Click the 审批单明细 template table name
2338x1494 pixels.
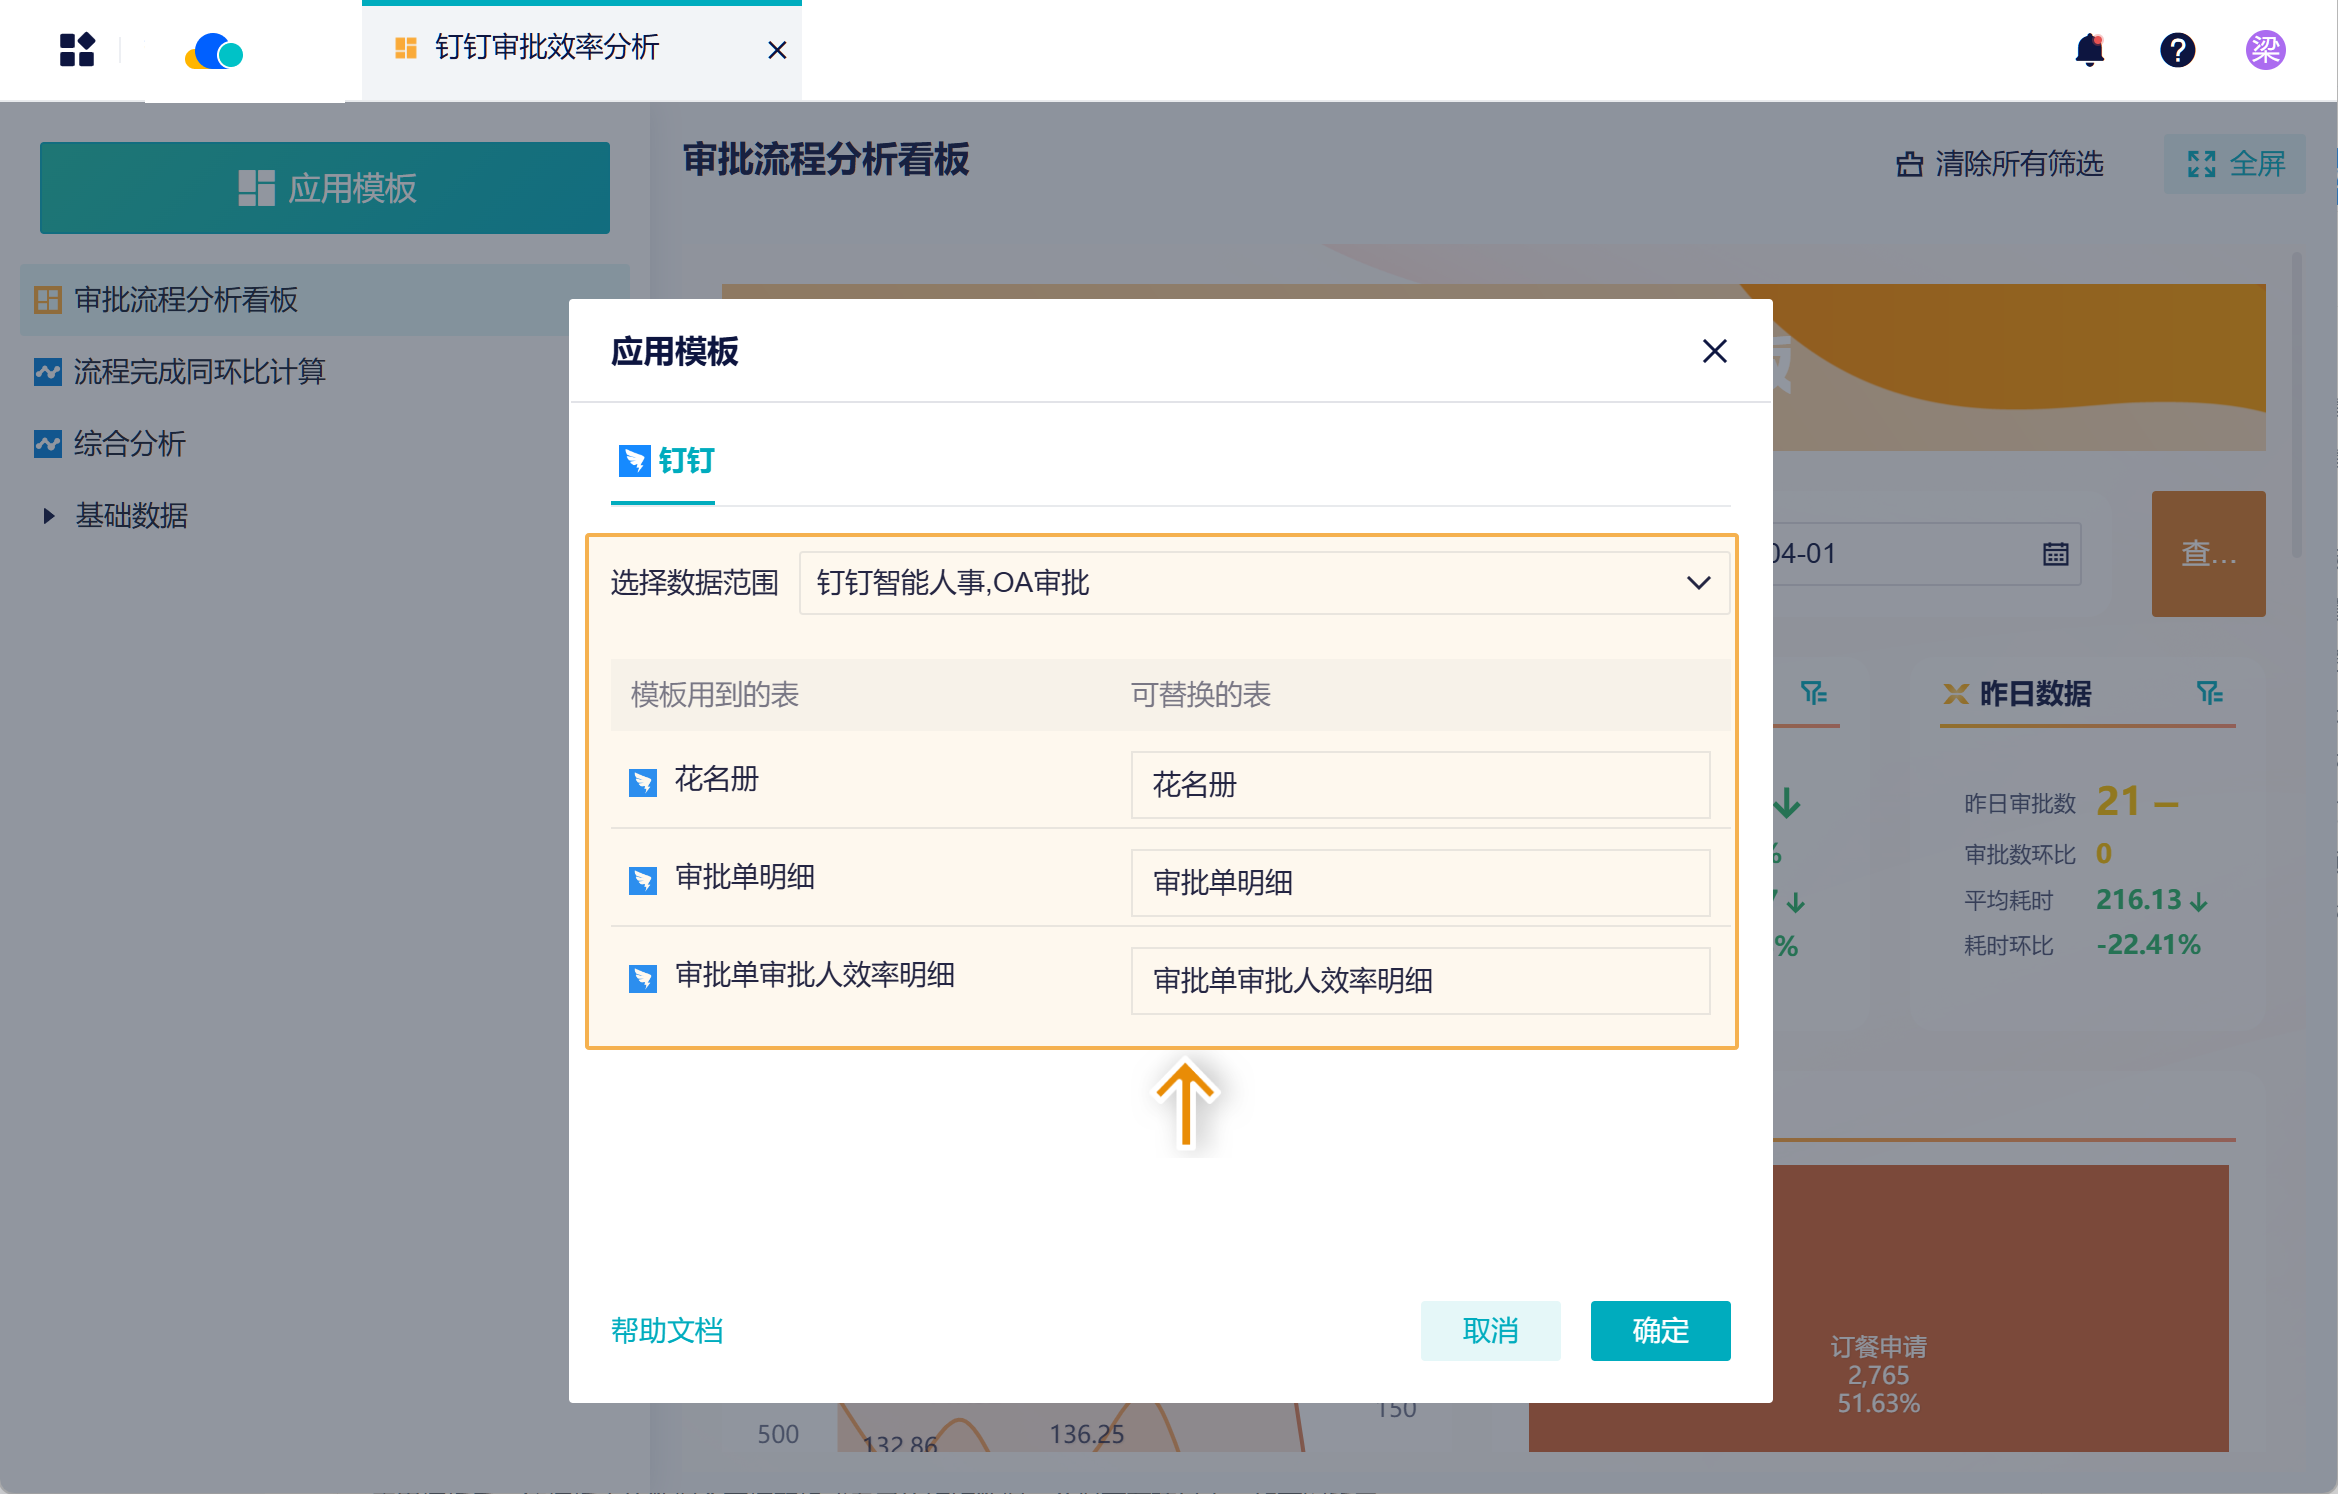pyautogui.click(x=745, y=877)
